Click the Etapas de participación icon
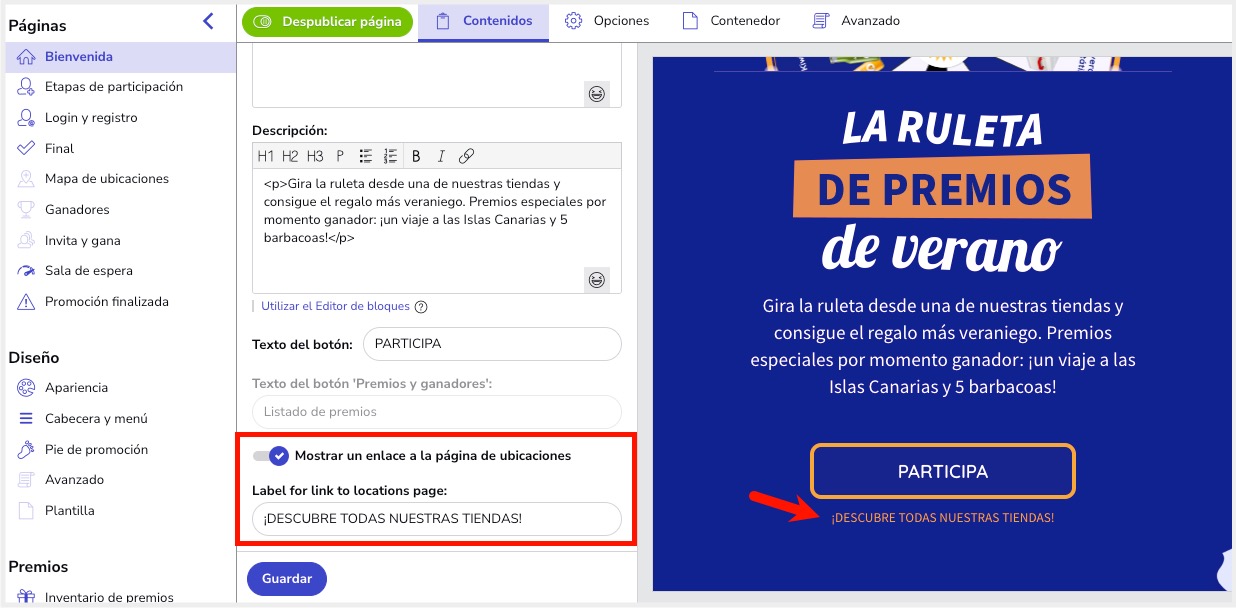The width and height of the screenshot is (1236, 608). (x=26, y=87)
